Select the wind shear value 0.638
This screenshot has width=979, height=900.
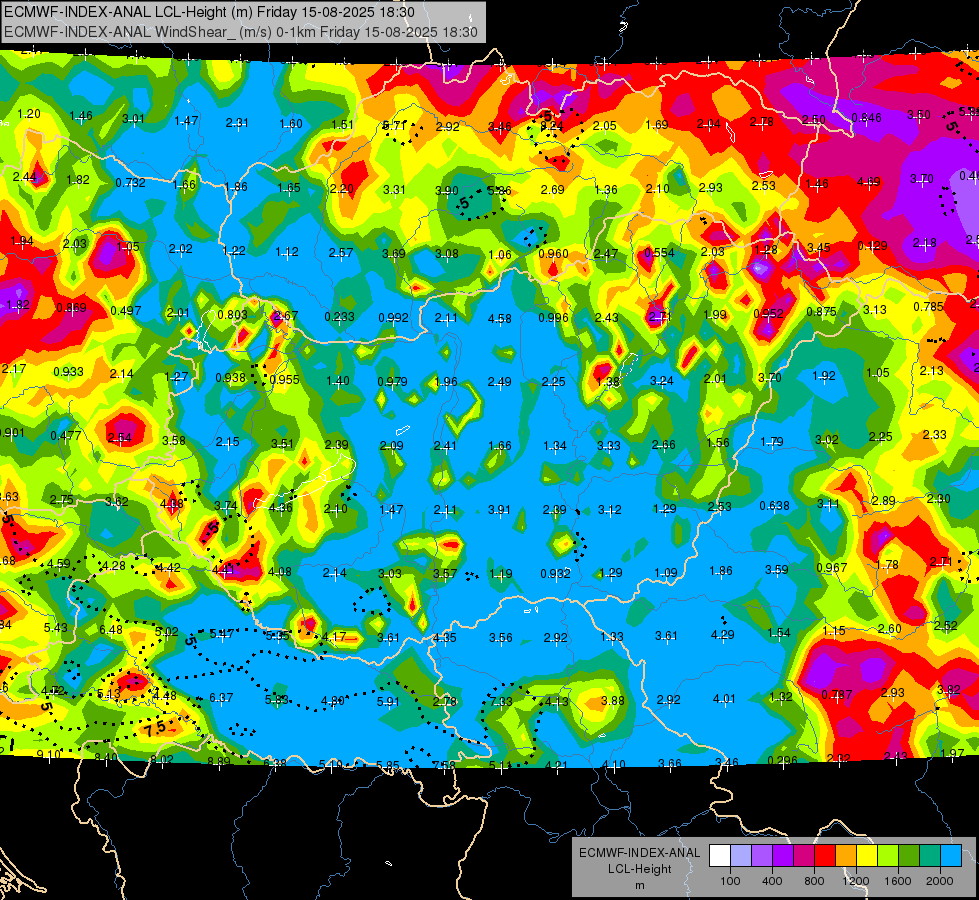coord(774,505)
